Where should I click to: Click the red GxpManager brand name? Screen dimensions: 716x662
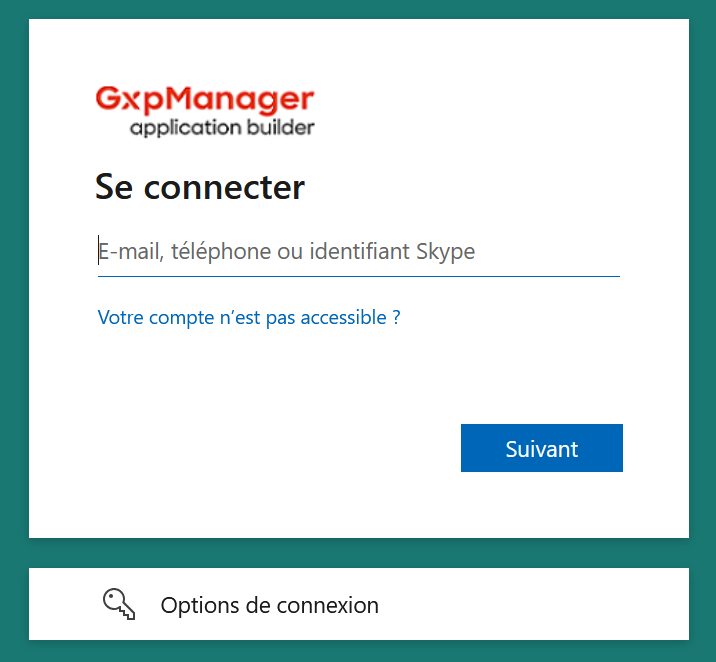(x=205, y=100)
